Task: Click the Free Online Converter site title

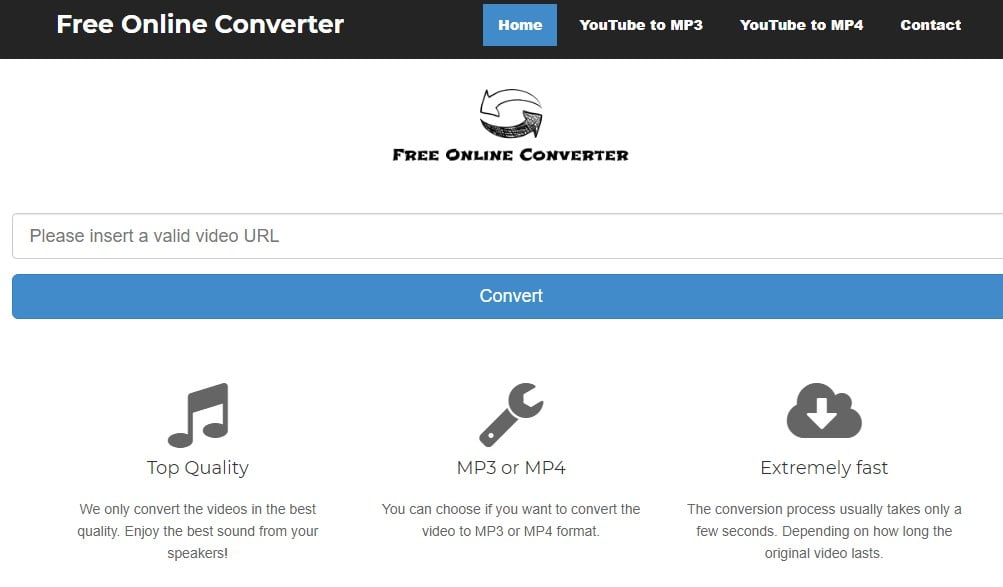Action: 200,24
